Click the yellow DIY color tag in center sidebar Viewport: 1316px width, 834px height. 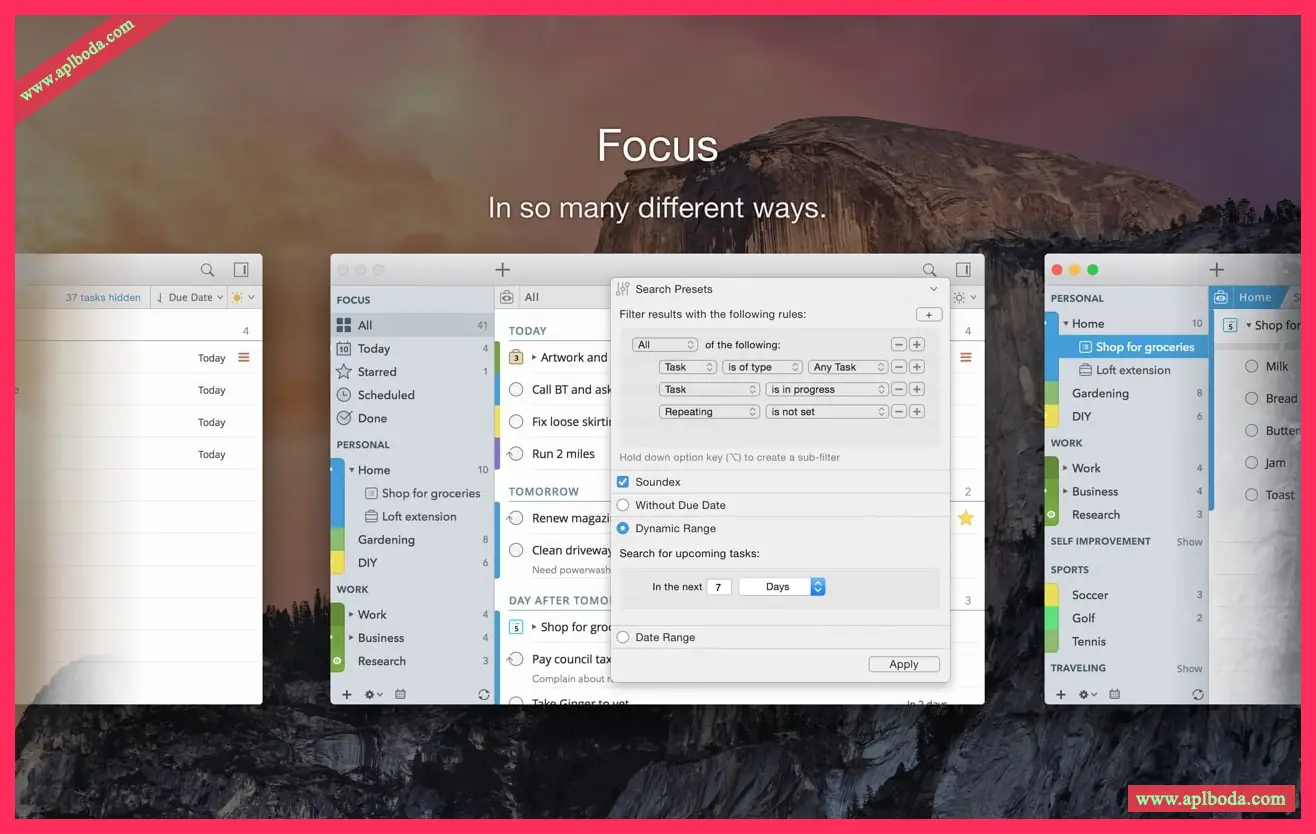tap(338, 563)
